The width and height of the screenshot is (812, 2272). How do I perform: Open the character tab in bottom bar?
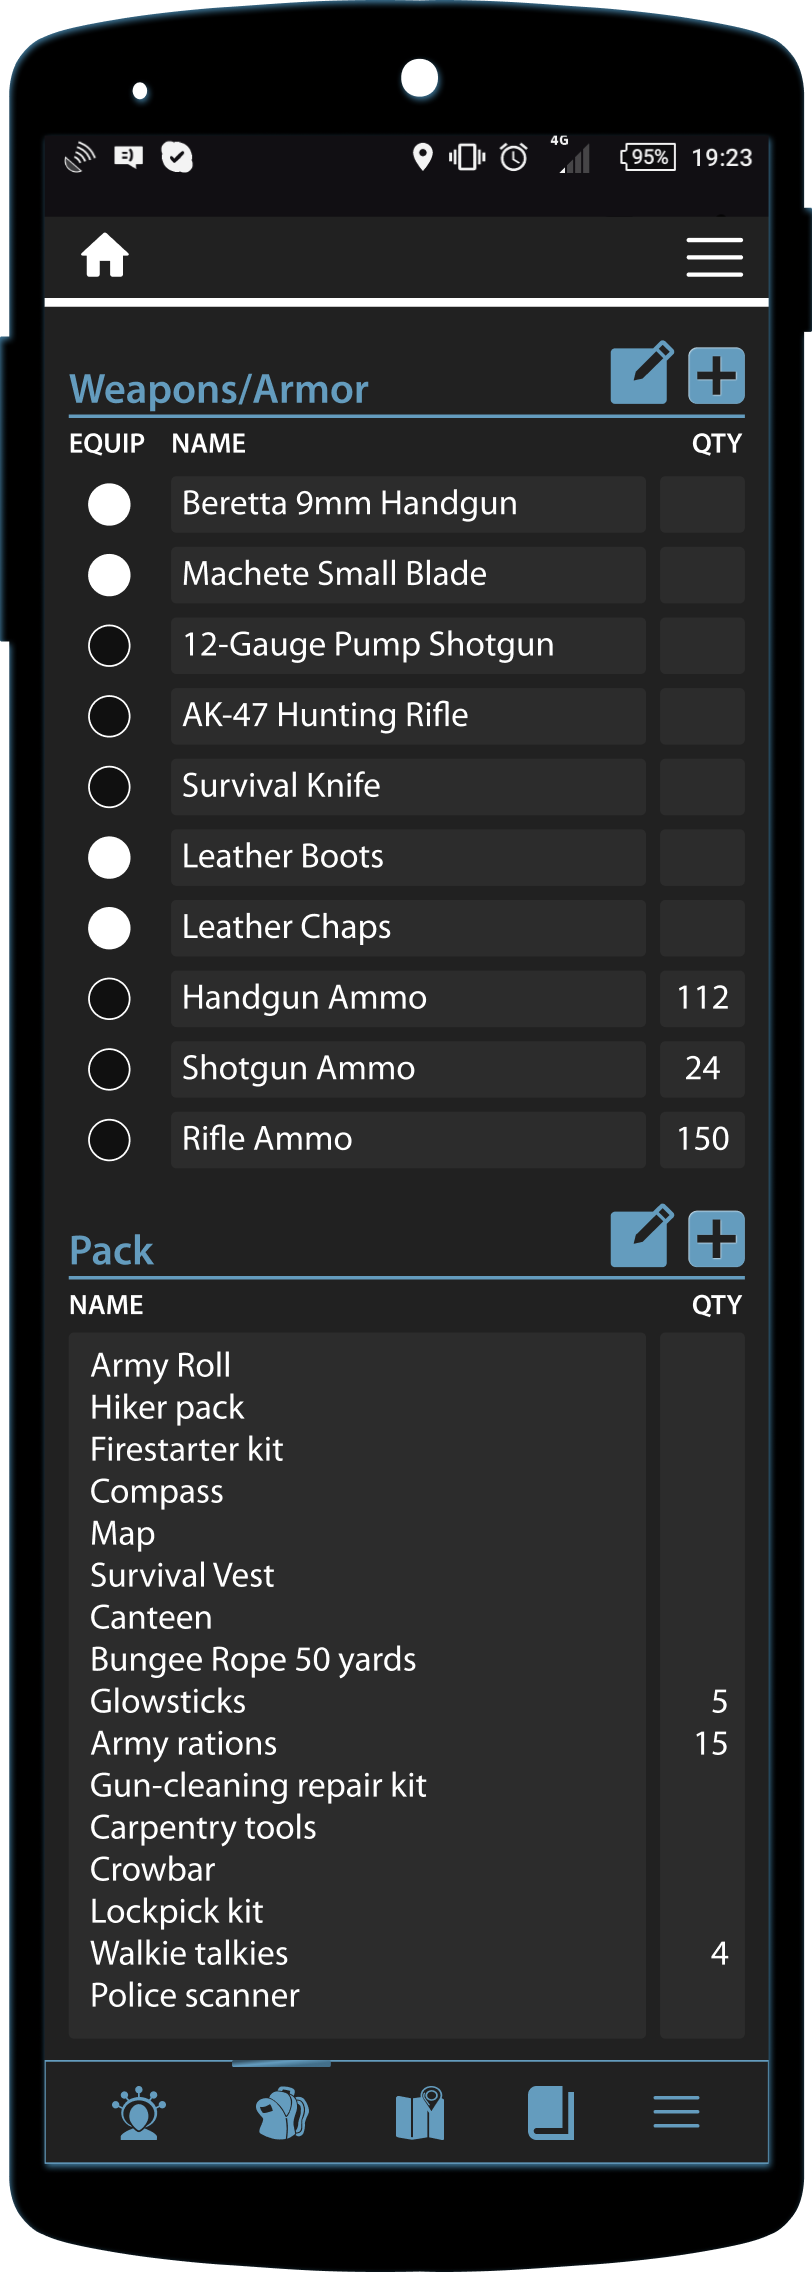pos(139,2112)
